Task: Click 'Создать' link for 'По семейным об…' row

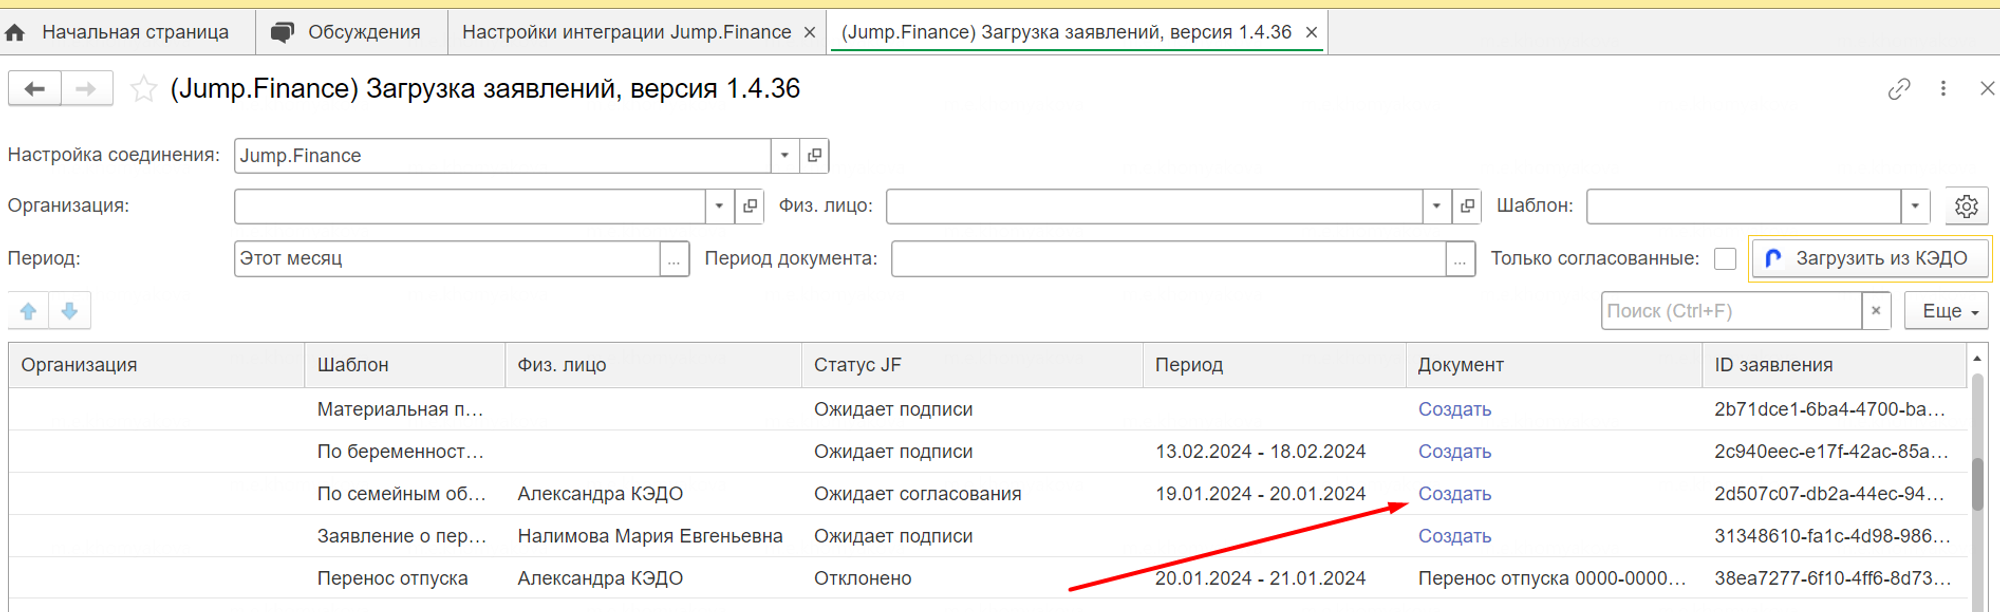Action: pos(1454,494)
